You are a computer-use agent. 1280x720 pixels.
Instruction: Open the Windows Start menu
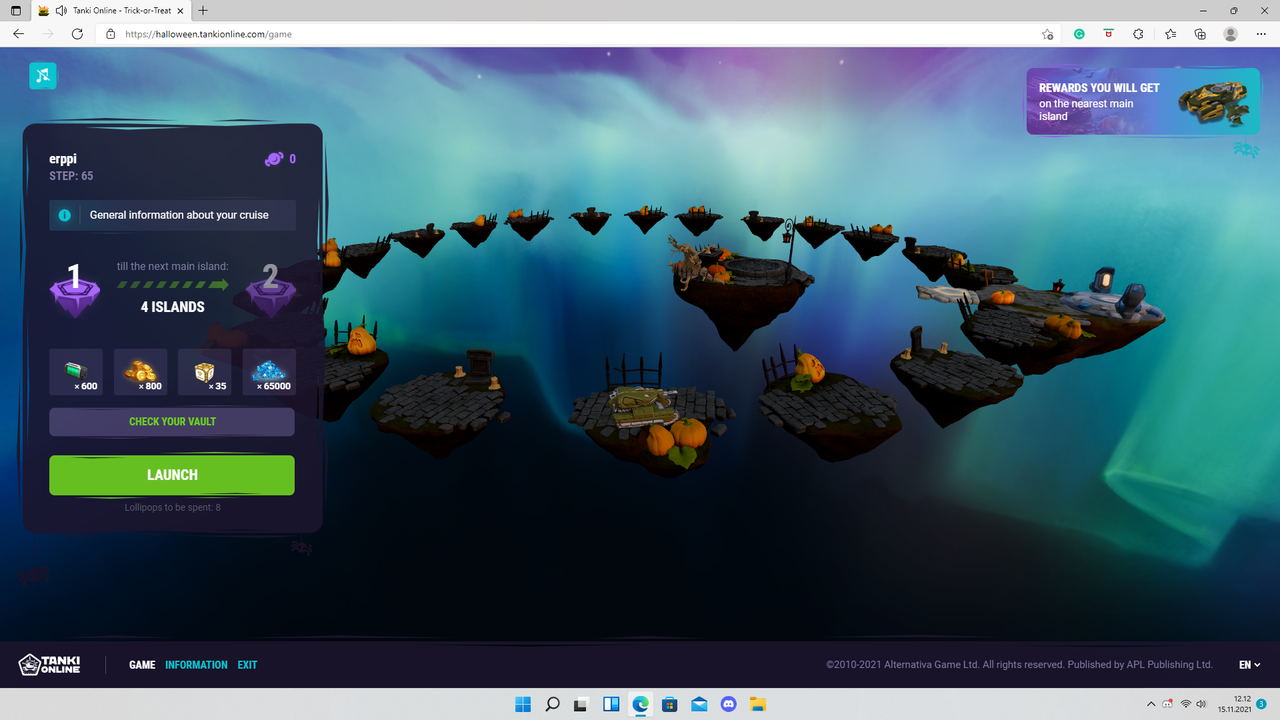pos(523,704)
